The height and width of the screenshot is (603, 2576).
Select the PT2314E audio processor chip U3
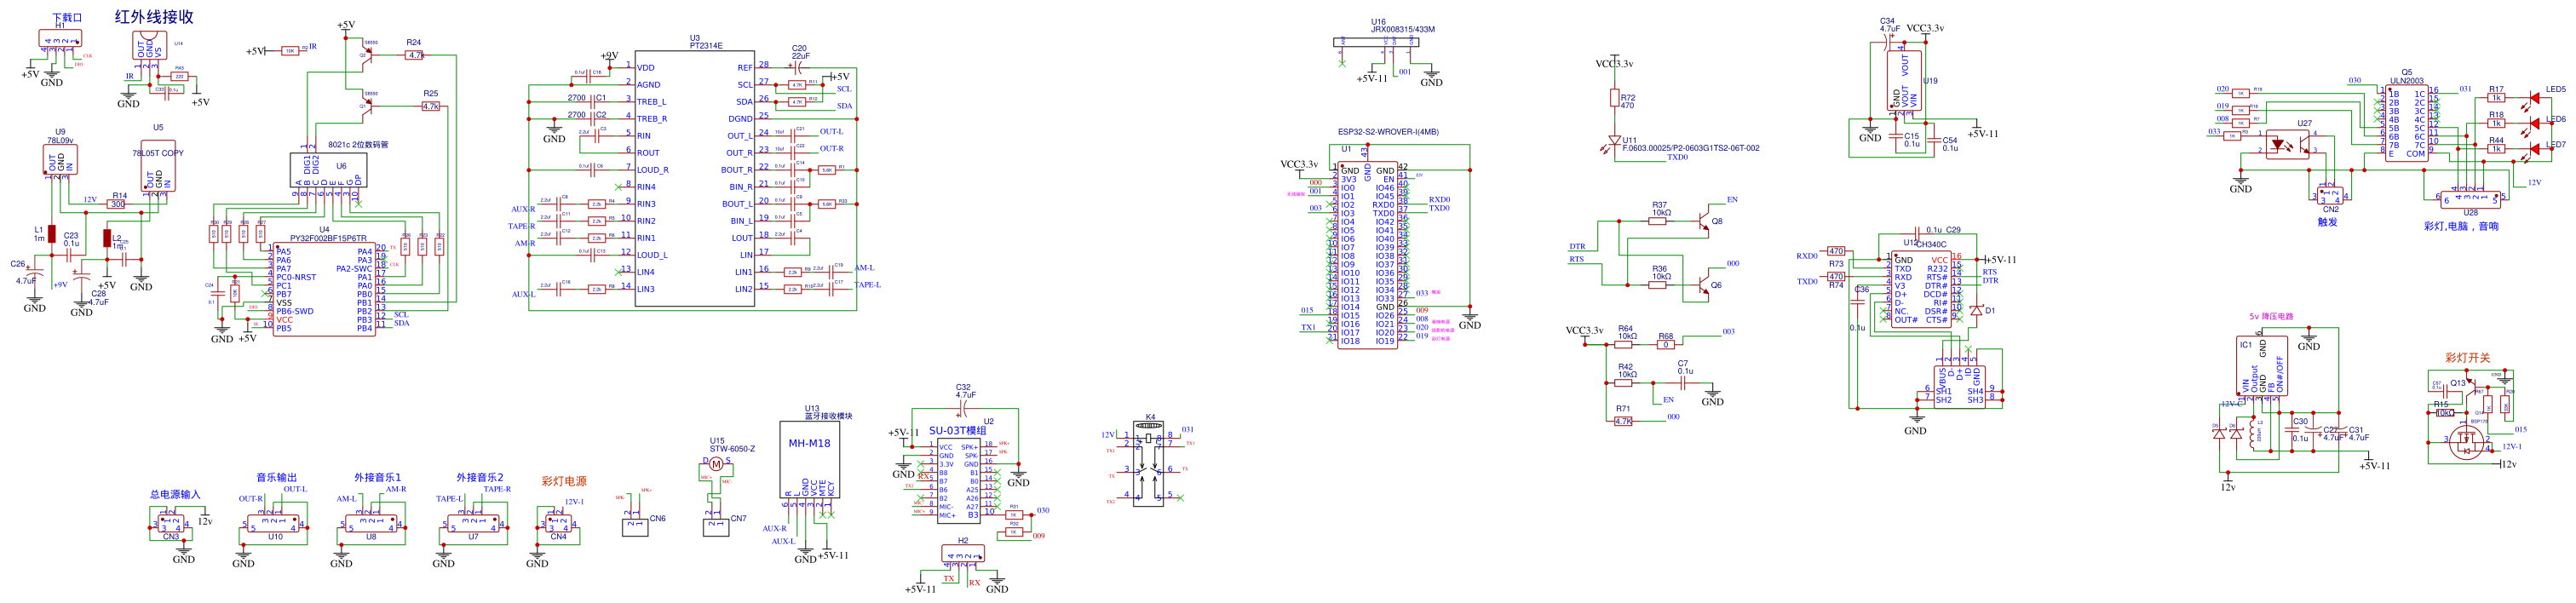click(694, 179)
